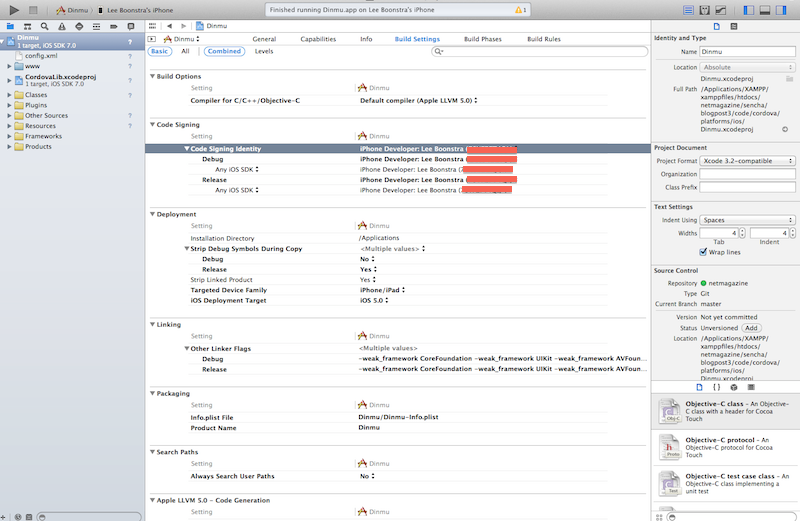
Task: Select config.xml in the navigator
Action: (41, 56)
